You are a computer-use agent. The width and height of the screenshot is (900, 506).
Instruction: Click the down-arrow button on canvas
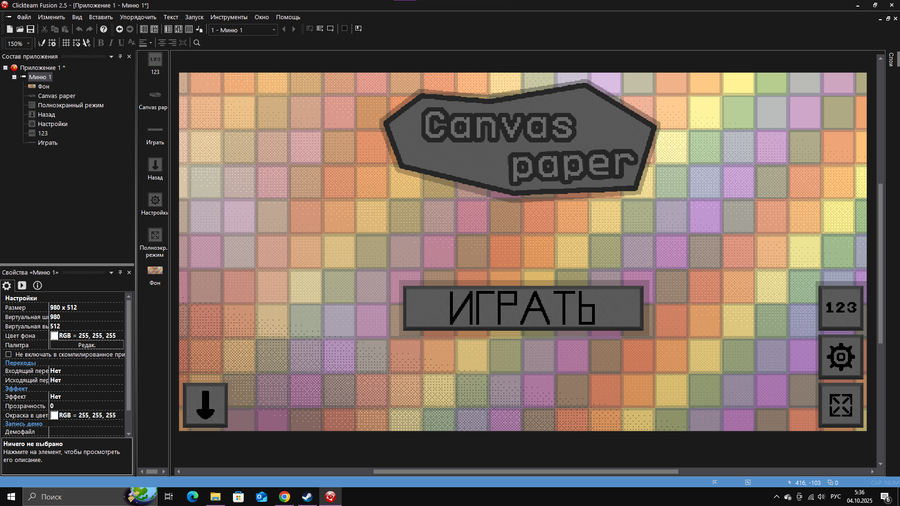pyautogui.click(x=205, y=406)
